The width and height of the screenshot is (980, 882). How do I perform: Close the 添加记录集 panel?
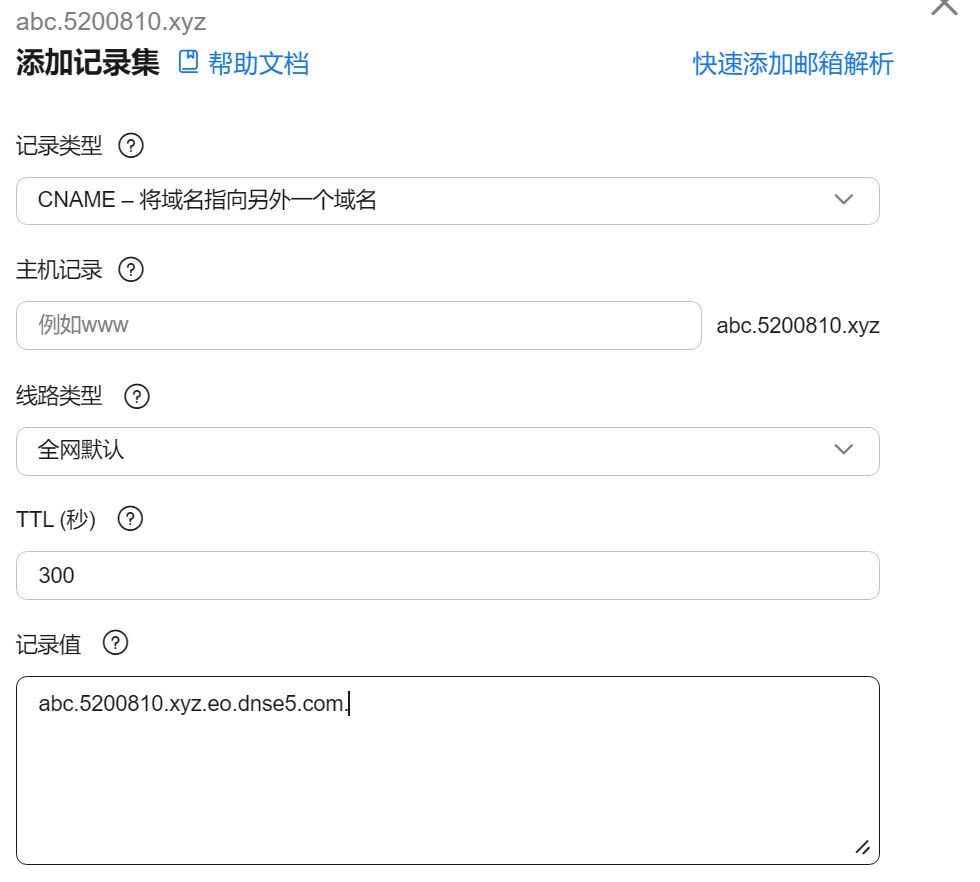pos(943,6)
